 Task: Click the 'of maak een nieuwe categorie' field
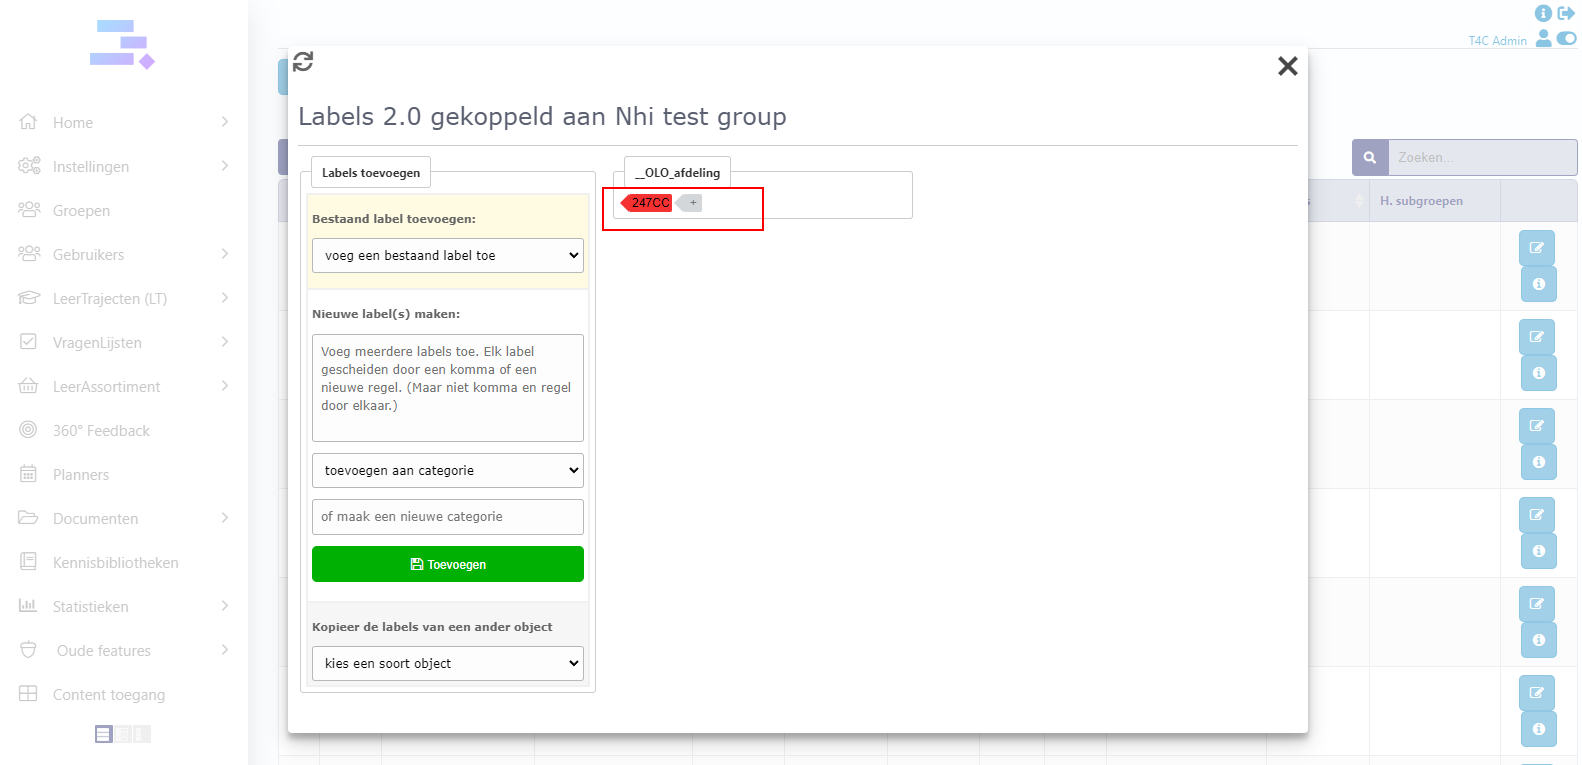(447, 517)
